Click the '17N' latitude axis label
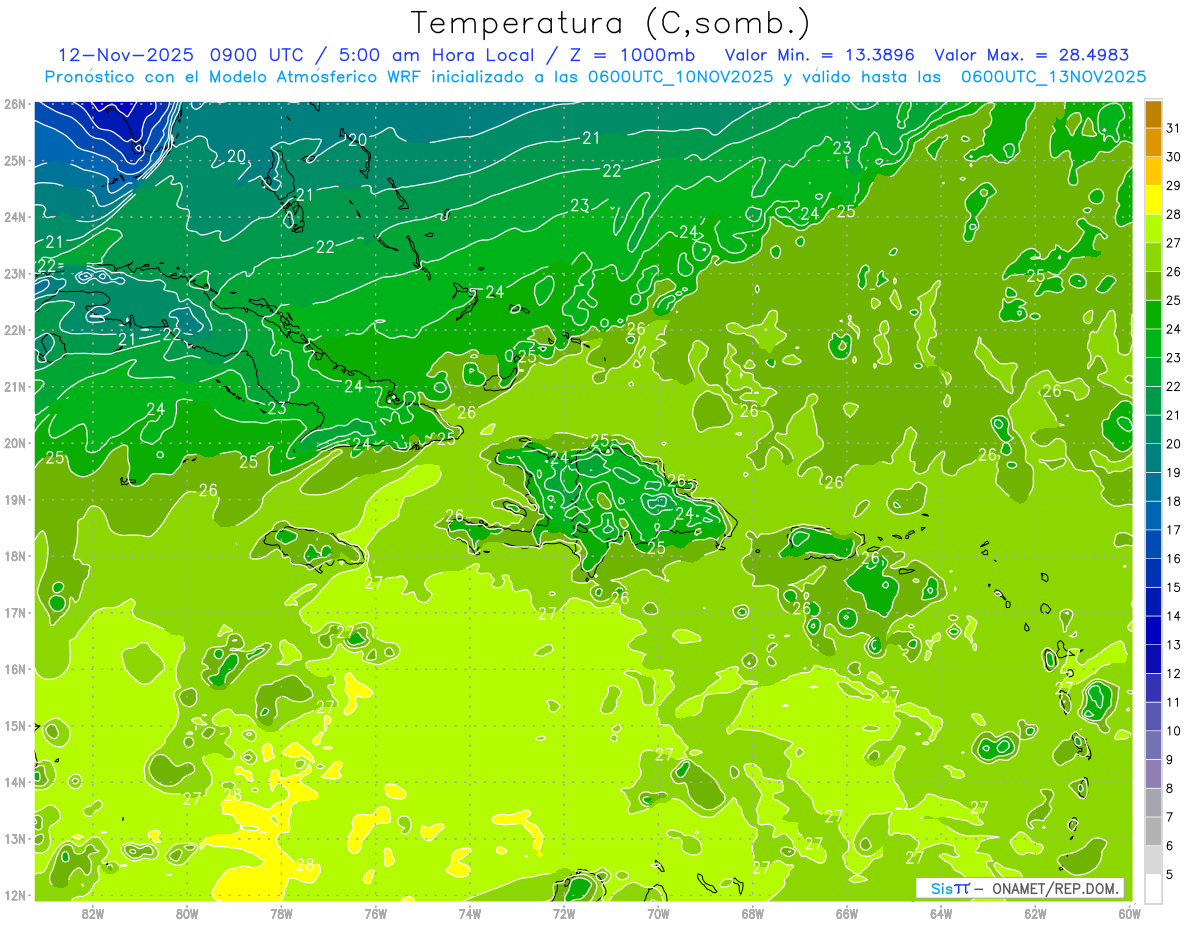The height and width of the screenshot is (927, 1200). [x=15, y=613]
